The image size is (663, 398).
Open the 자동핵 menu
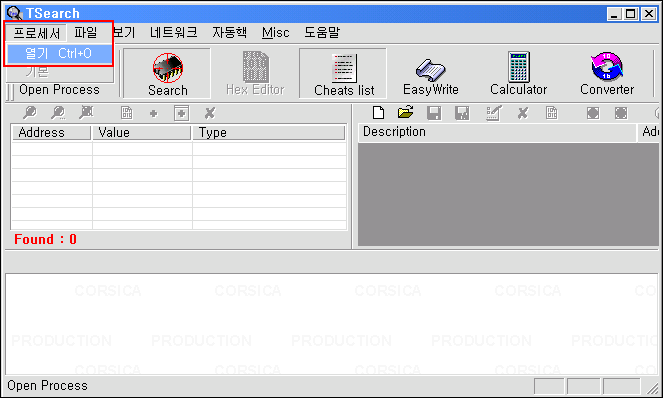[230, 33]
